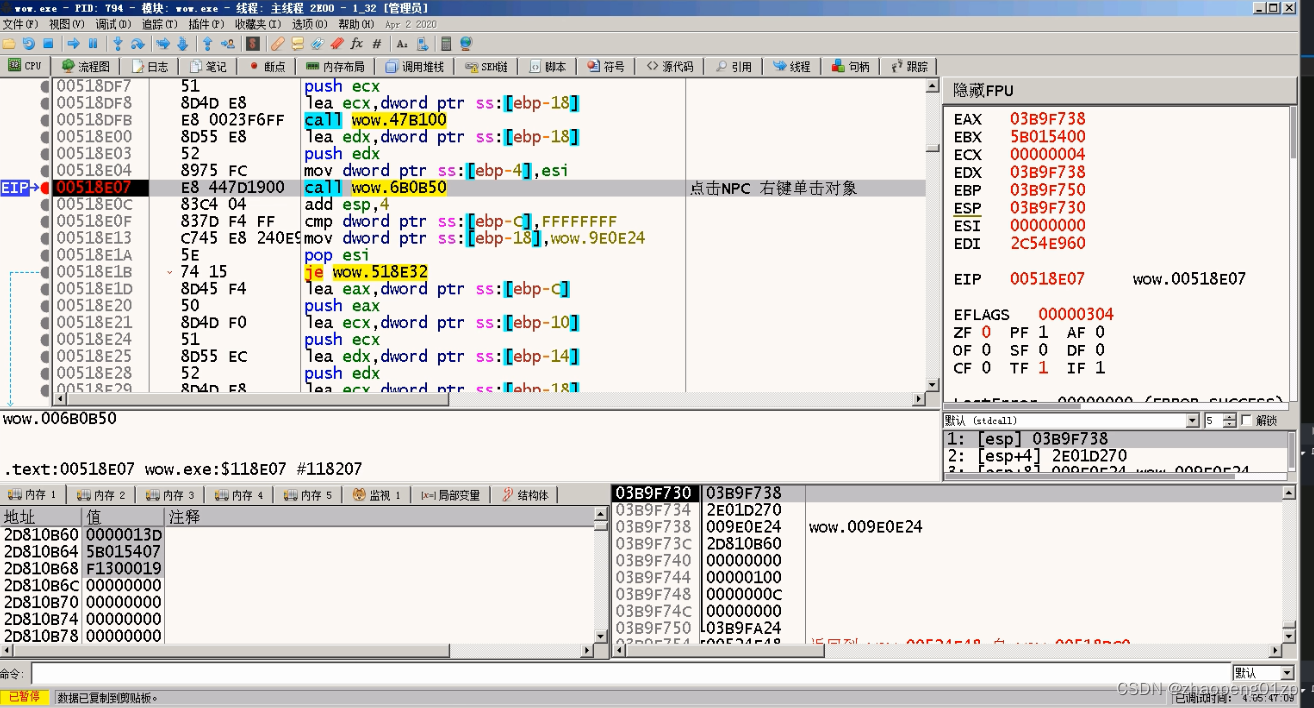The image size is (1314, 708).
Task: Open the 内存 2 dump tab
Action: tap(103, 495)
